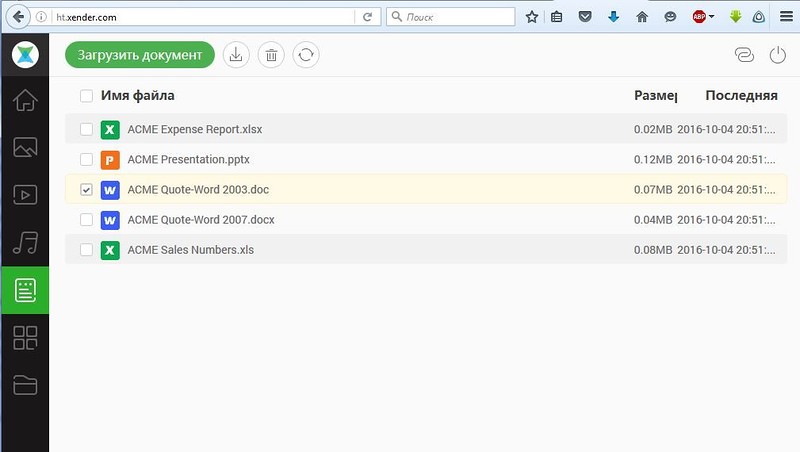This screenshot has height=452, width=800.
Task: Click the Excel icon of ACME Sales Numbers
Action: point(110,250)
